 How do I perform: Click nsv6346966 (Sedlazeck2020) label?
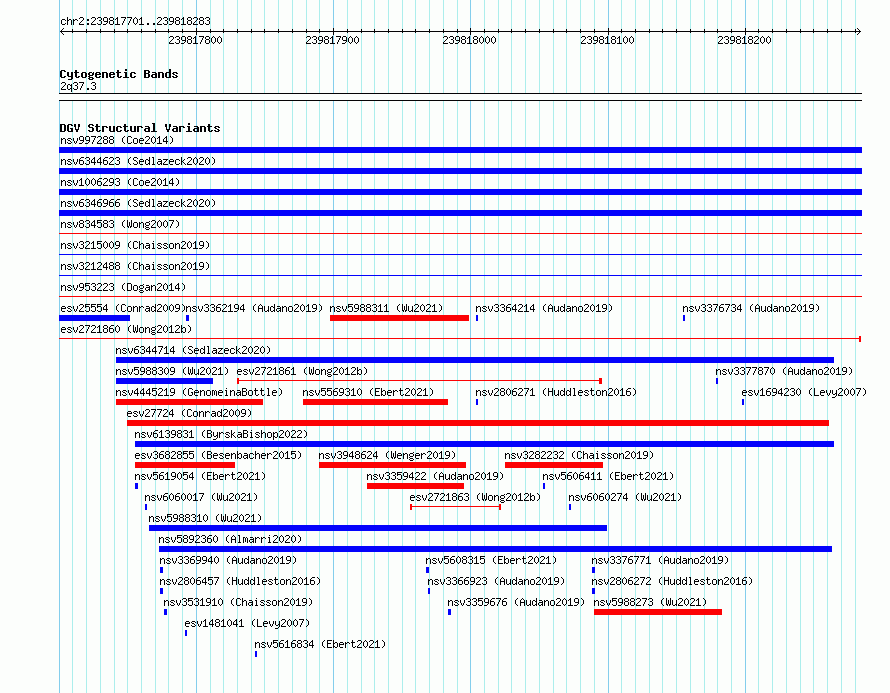coord(138,203)
